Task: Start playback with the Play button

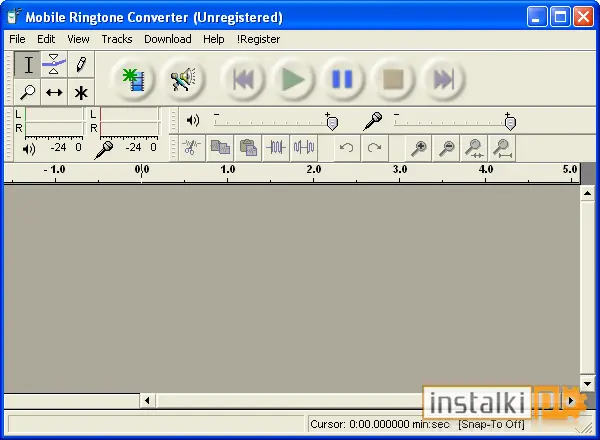Action: point(293,79)
